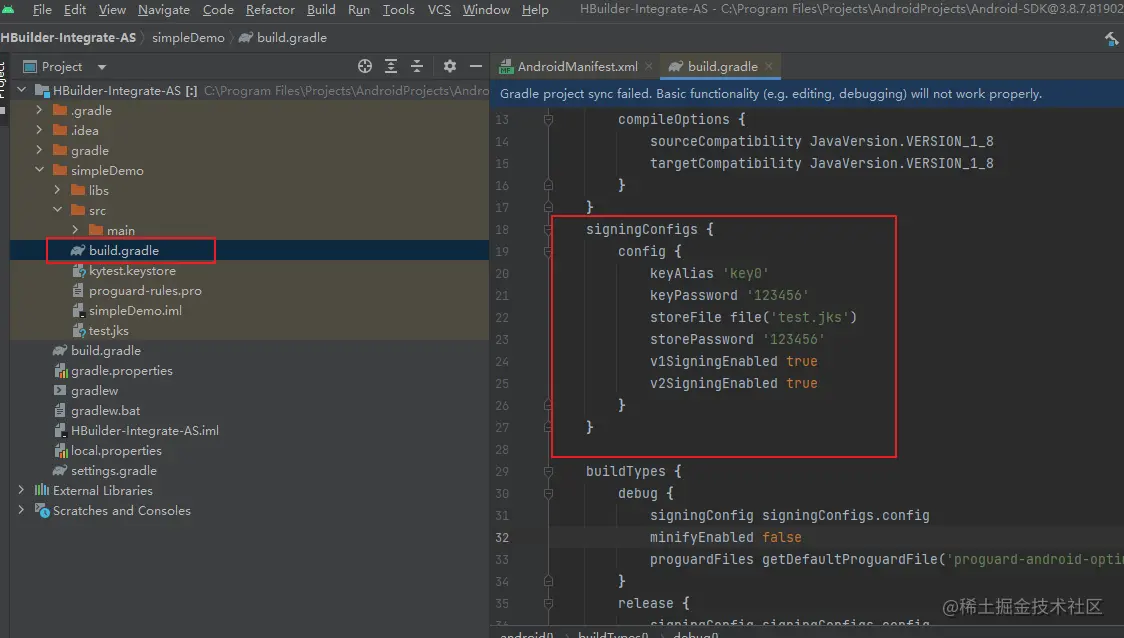
Task: Click the v2SigningEnabled true line
Action: 733,384
